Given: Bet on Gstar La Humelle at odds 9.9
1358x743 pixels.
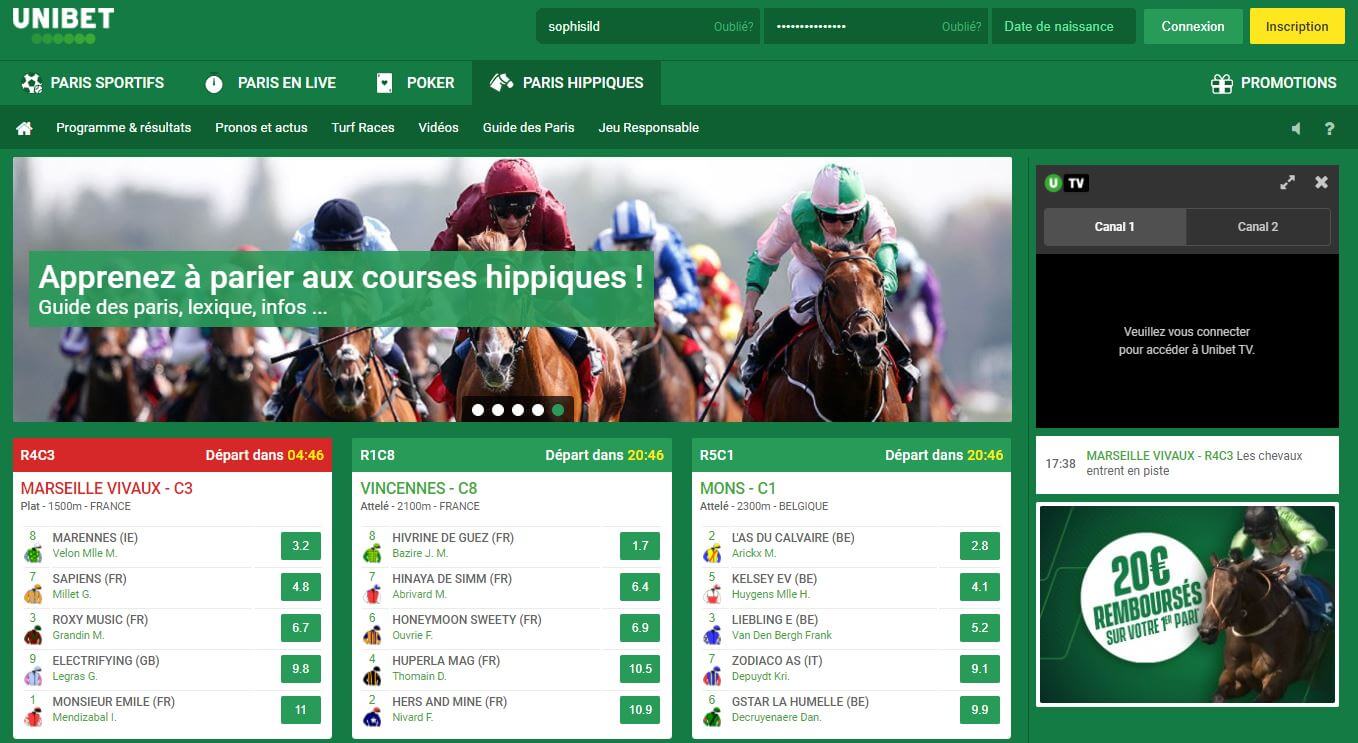Looking at the screenshot, I should [980, 710].
